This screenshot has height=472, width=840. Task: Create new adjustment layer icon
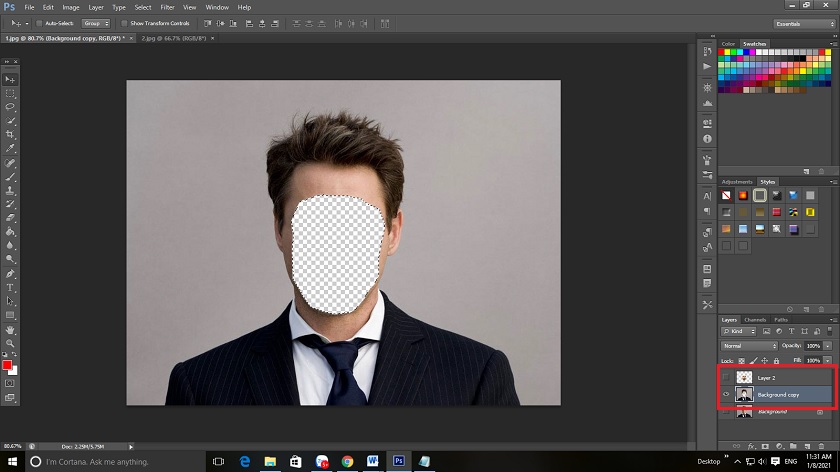click(779, 446)
